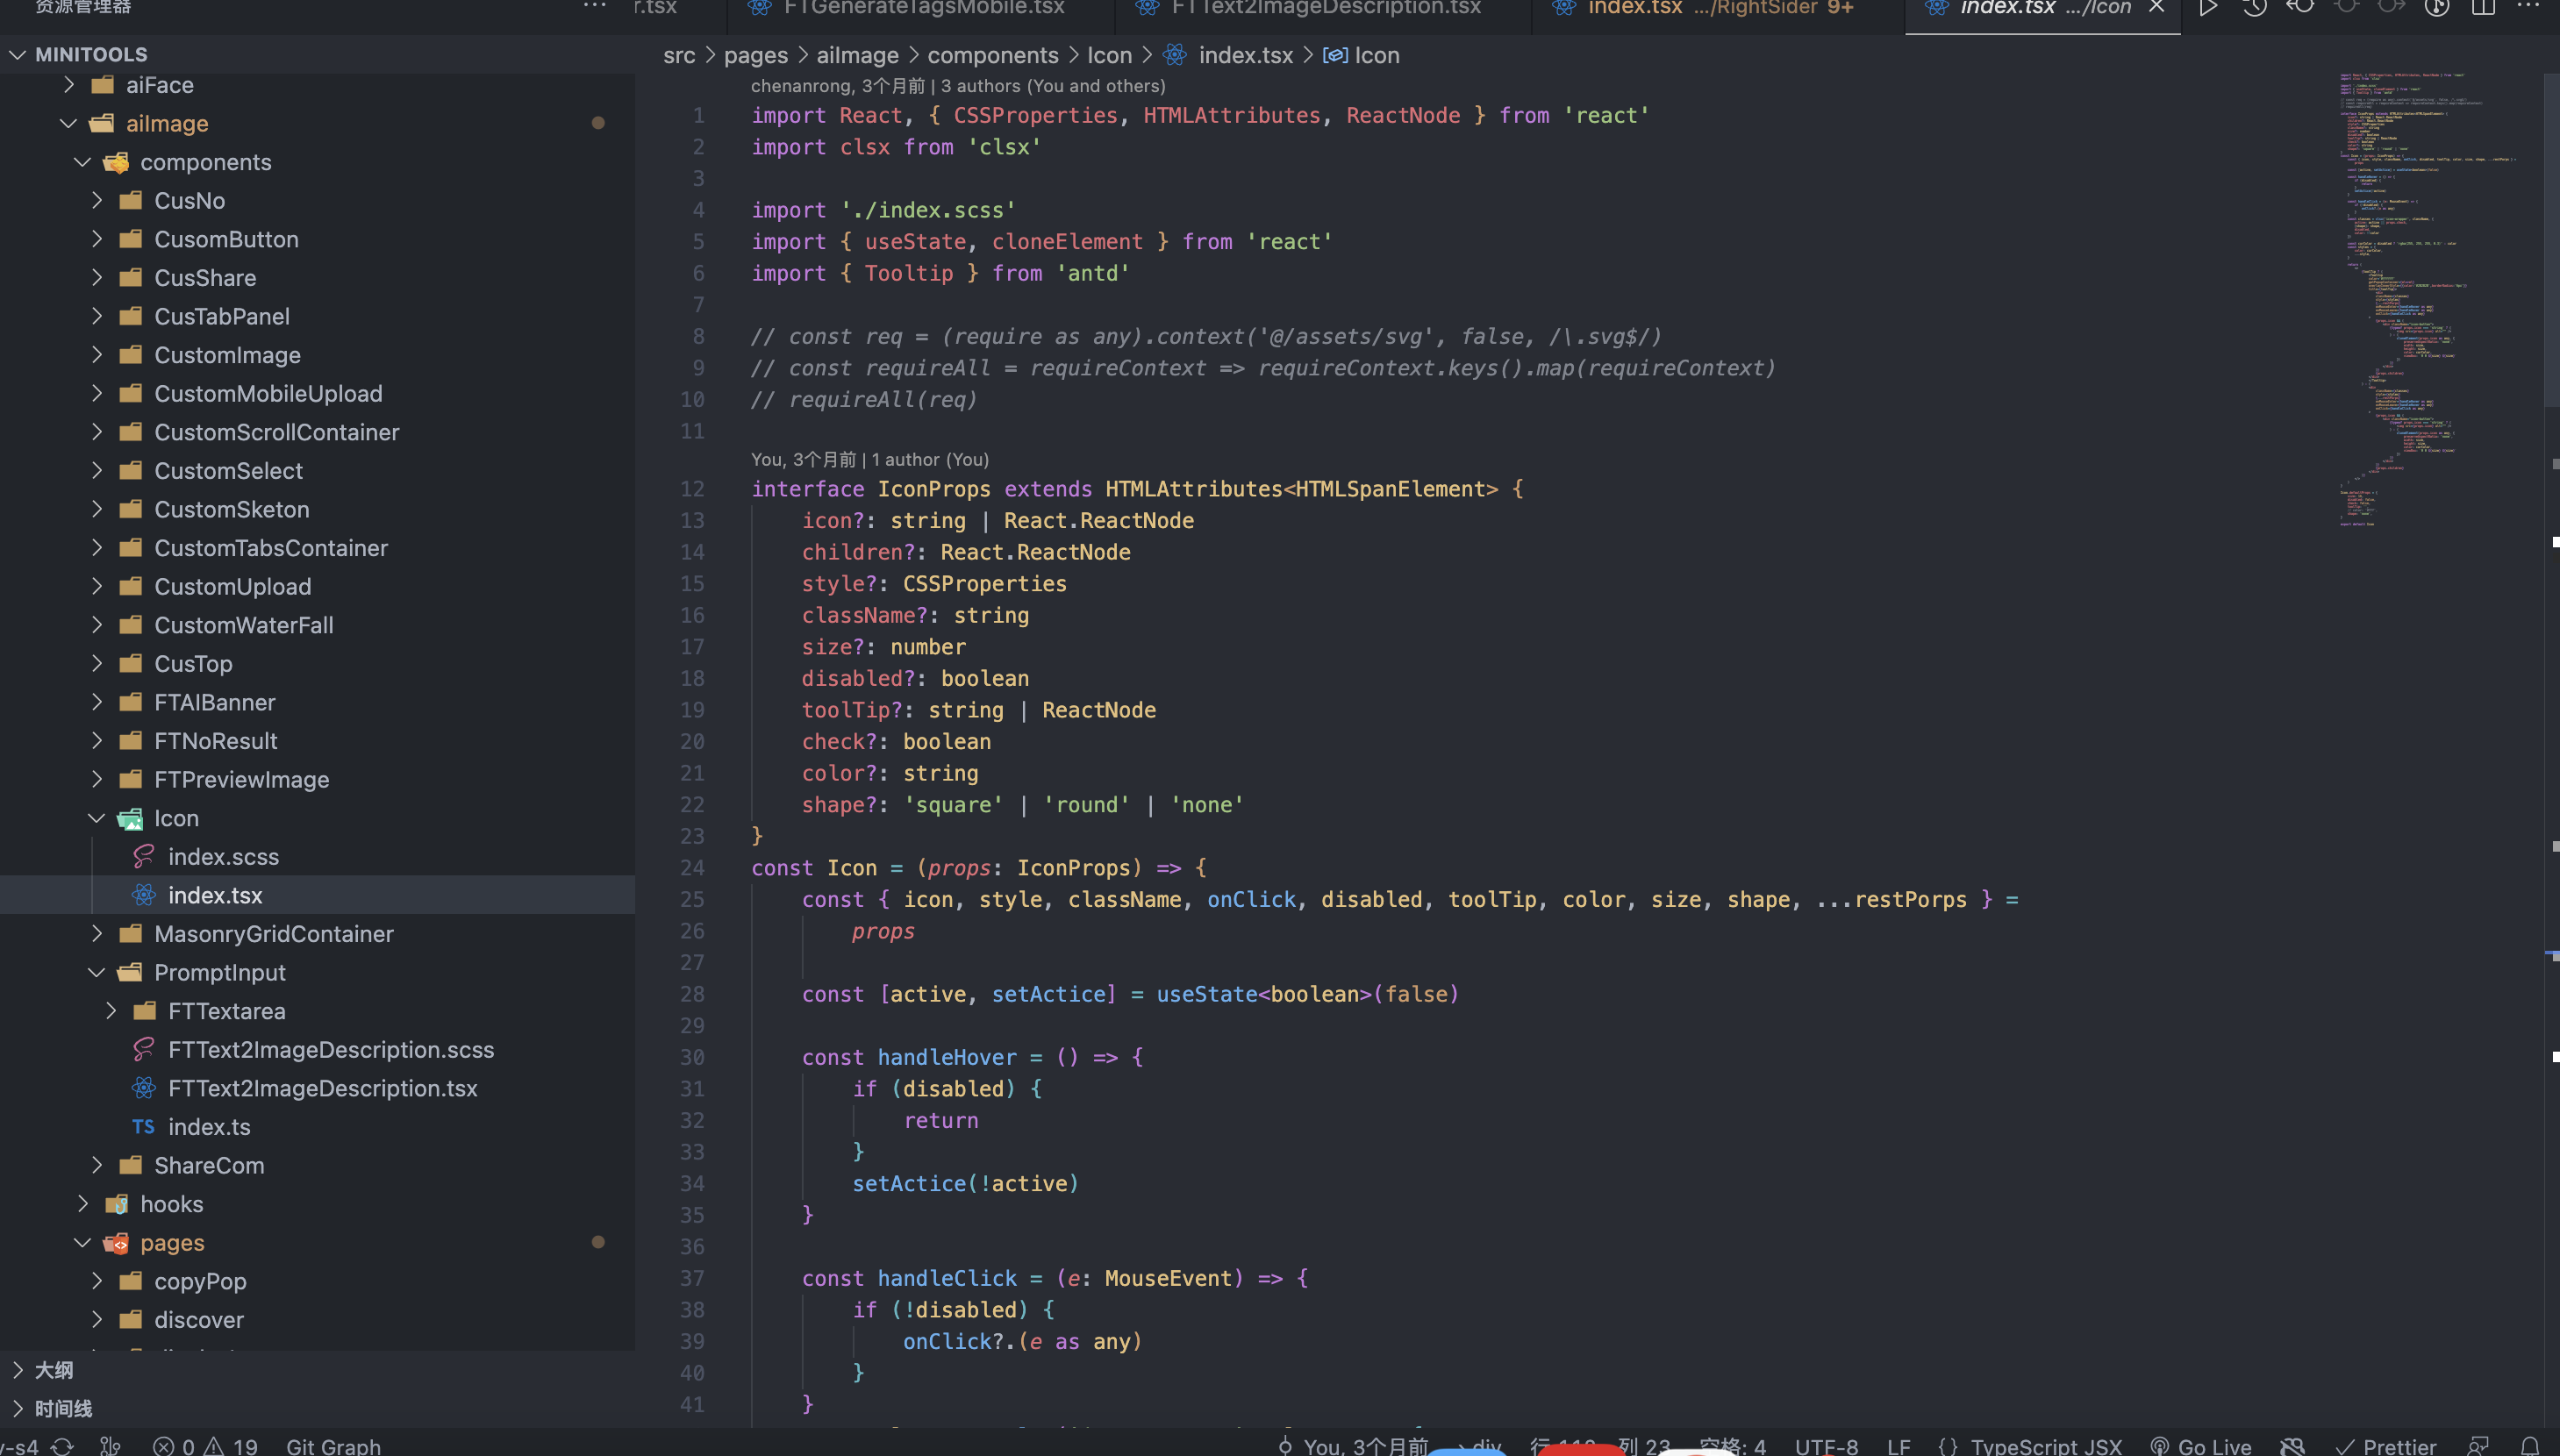
Task: Click 'components' in the breadcrumb path
Action: pos(992,56)
